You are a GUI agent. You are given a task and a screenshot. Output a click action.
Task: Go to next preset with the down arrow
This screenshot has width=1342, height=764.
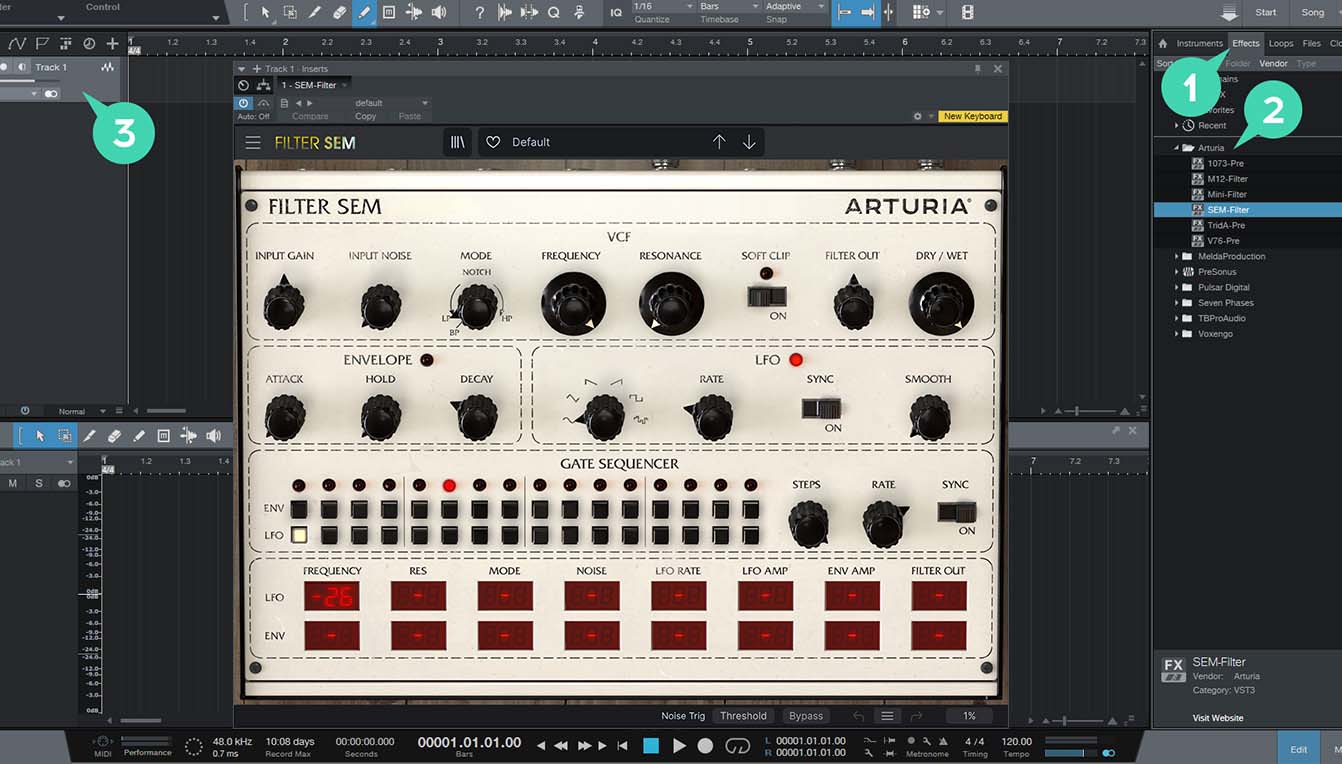(749, 142)
